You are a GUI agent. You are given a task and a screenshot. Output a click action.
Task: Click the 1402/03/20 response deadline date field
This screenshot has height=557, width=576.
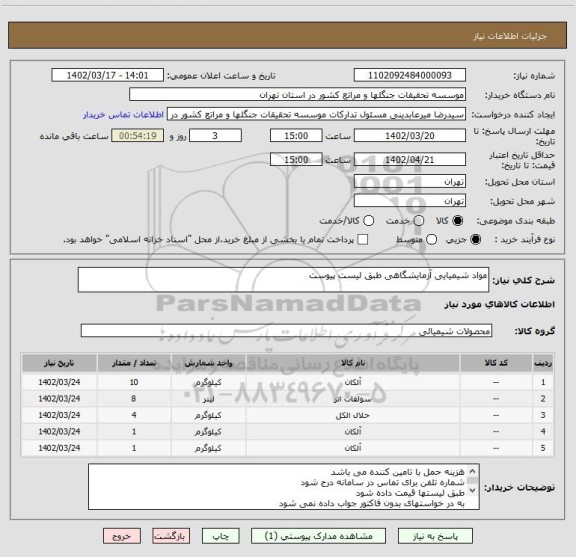410,136
